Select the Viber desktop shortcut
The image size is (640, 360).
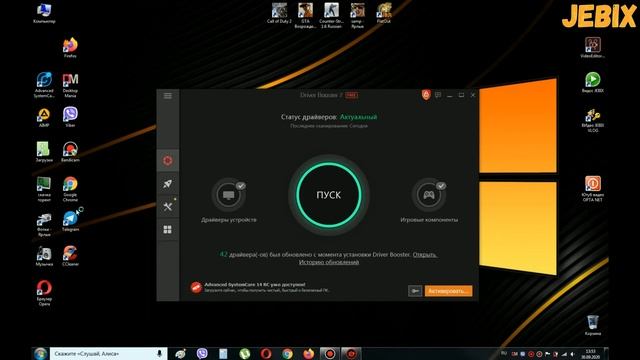point(70,118)
